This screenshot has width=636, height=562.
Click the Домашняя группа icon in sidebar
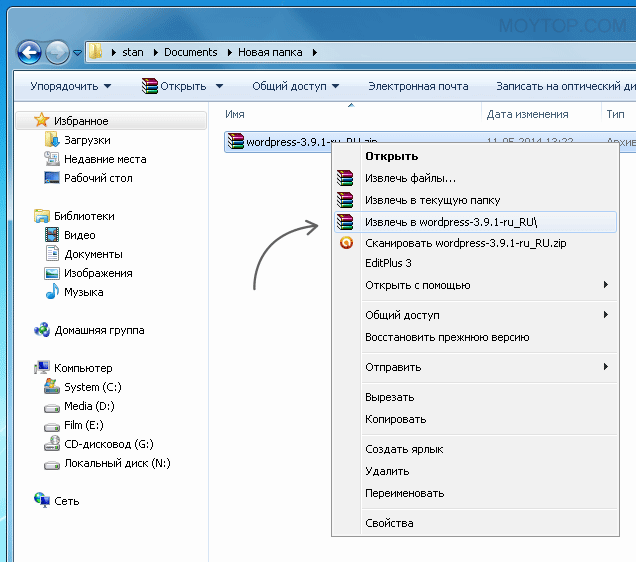point(42,330)
